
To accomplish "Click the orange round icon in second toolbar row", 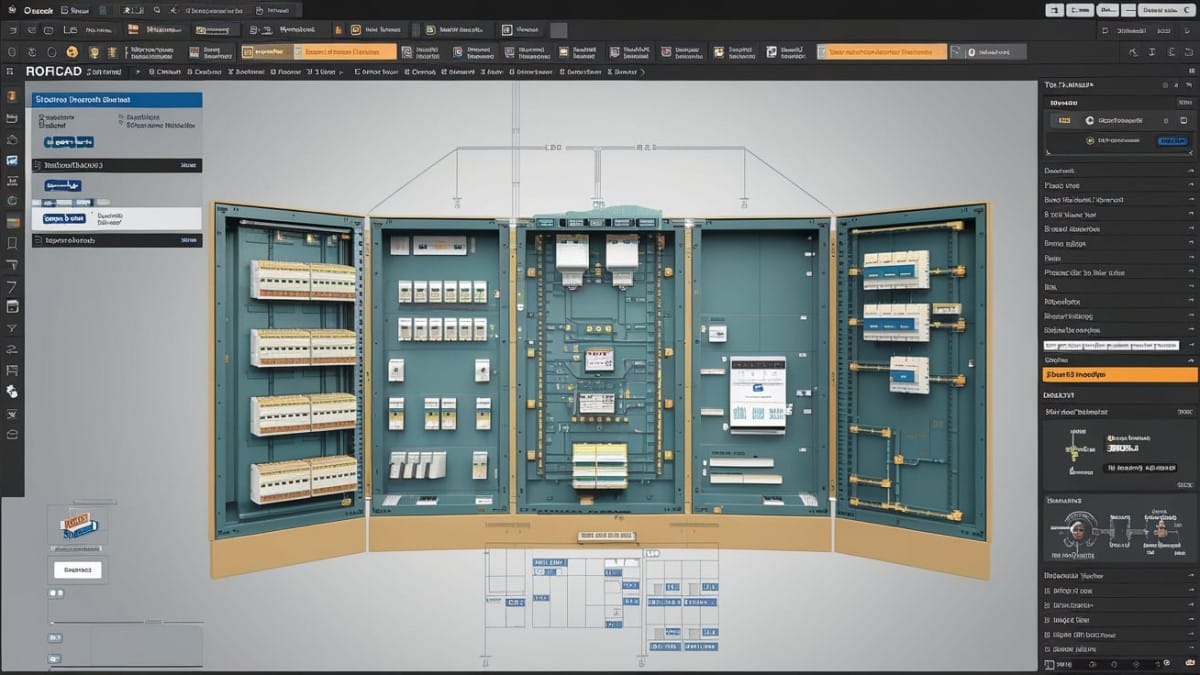I will pyautogui.click(x=71, y=51).
